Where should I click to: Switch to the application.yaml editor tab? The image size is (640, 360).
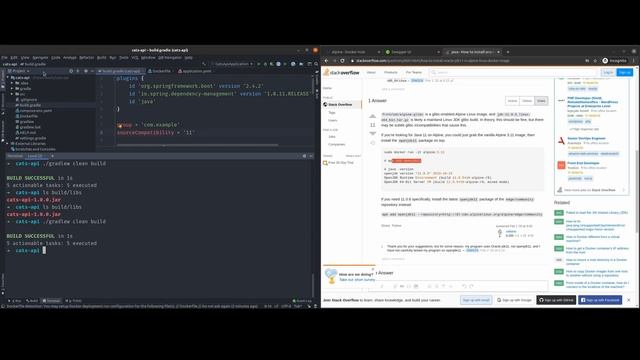point(195,71)
